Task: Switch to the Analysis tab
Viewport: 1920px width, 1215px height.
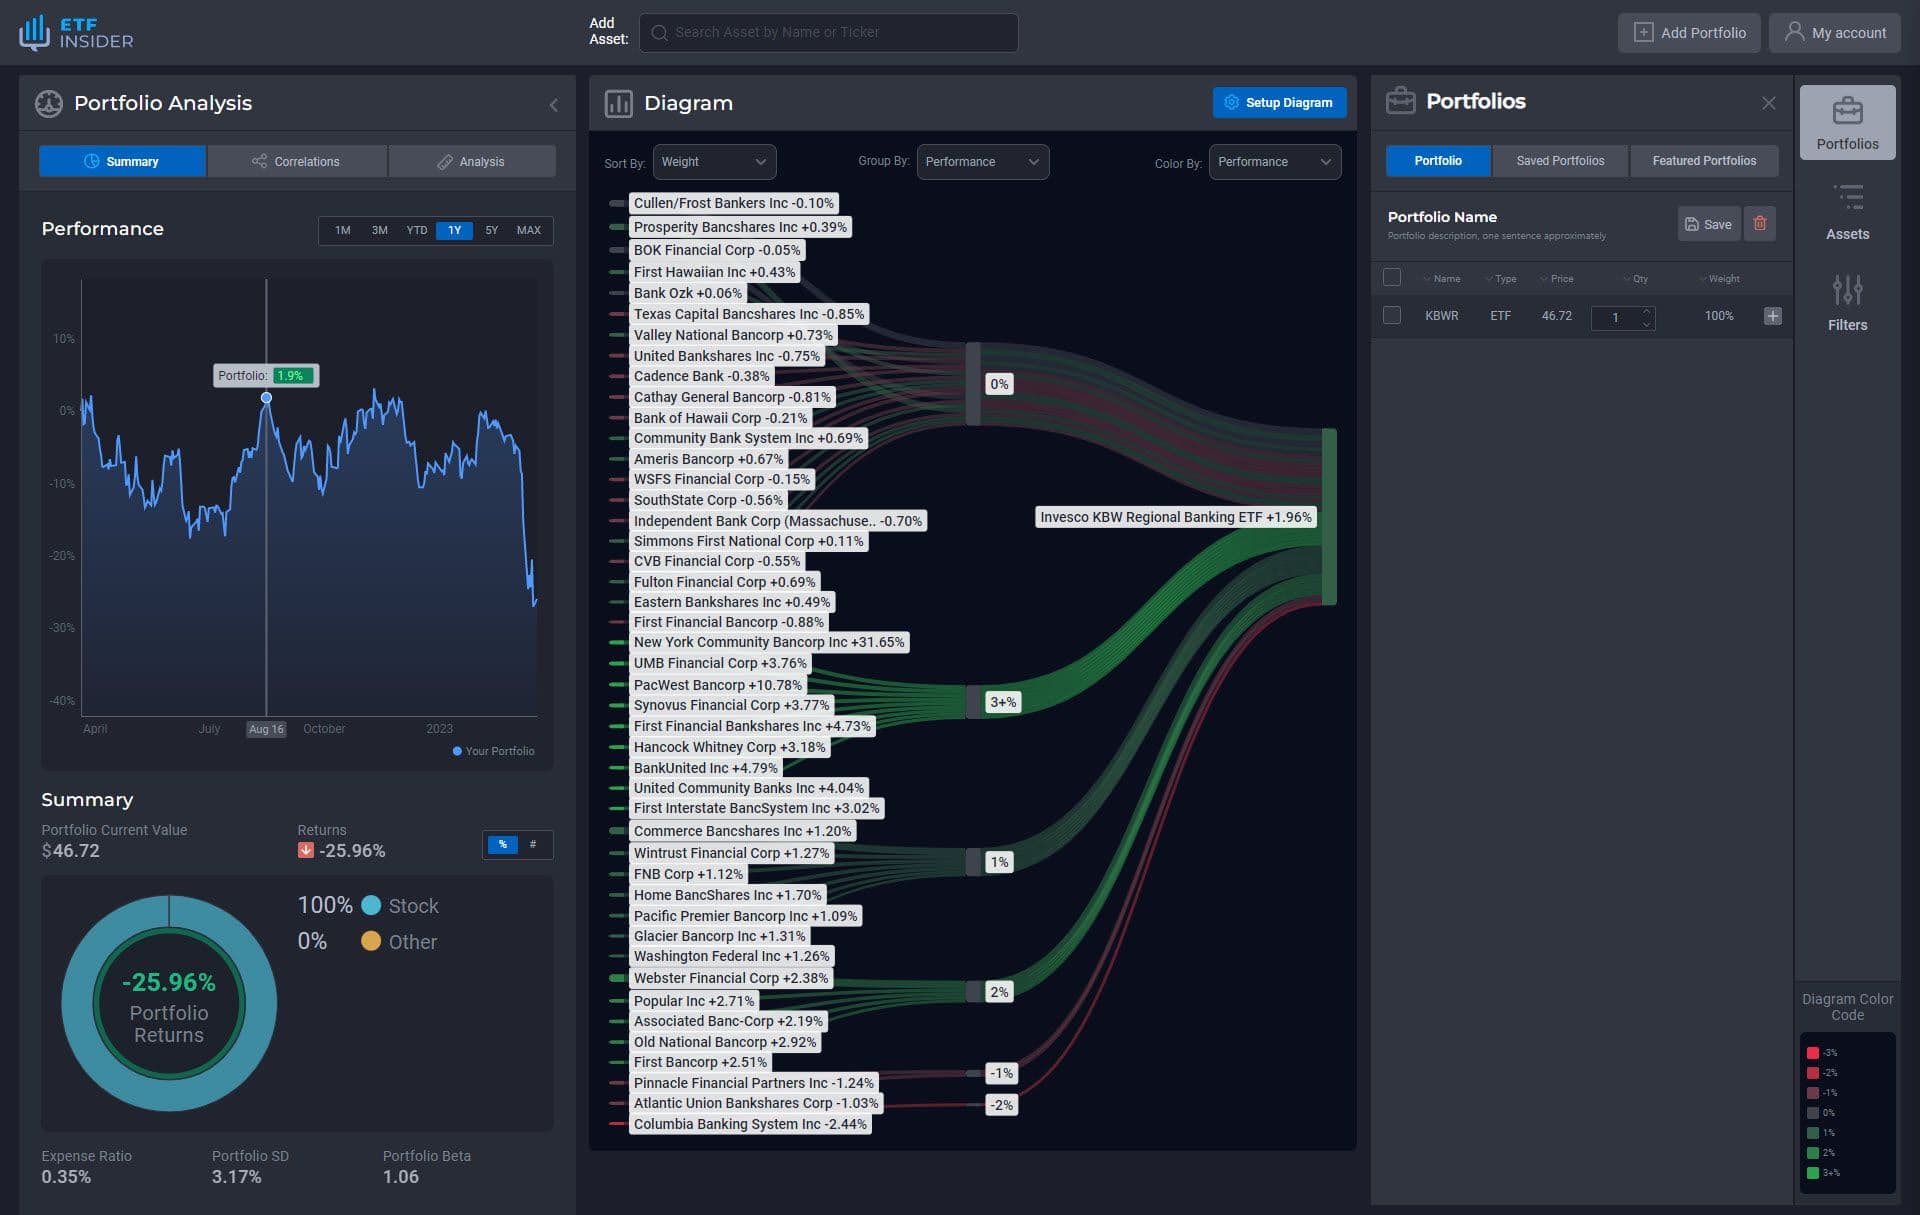Action: (472, 161)
